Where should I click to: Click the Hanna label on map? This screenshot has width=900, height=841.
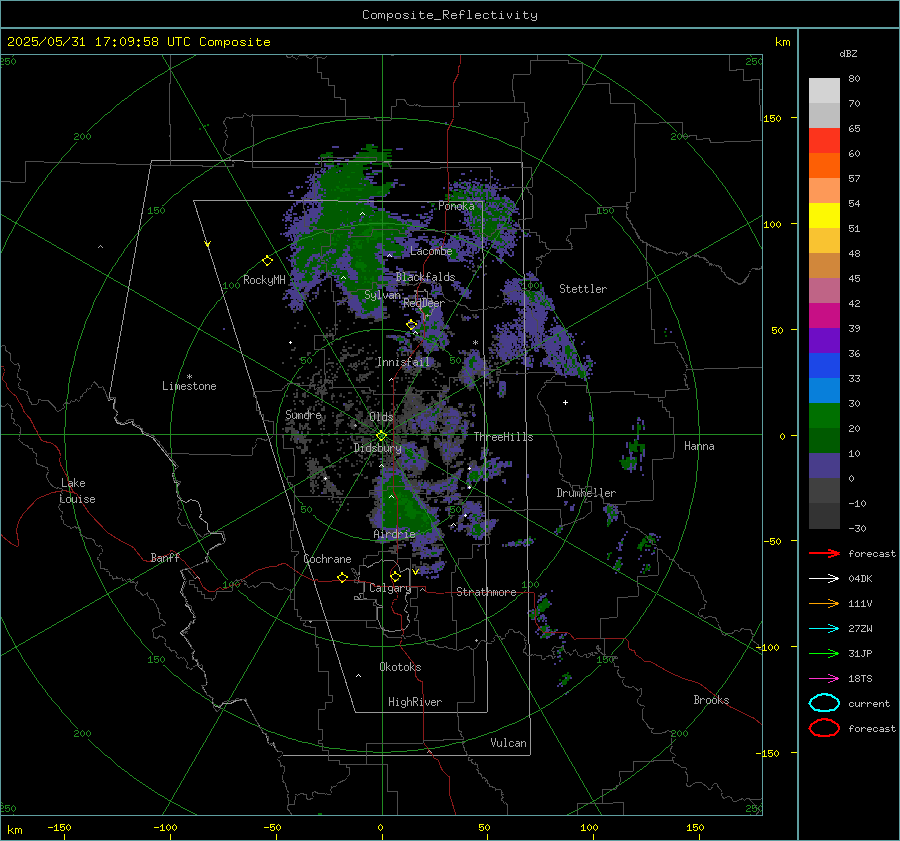coord(699,446)
